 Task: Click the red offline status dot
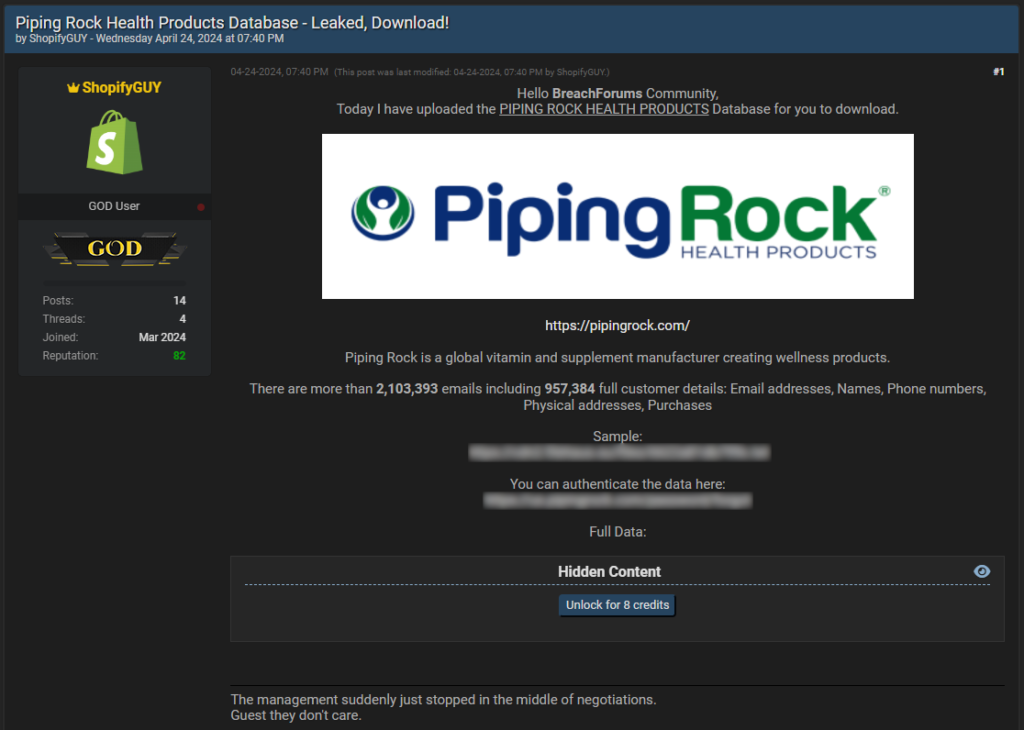point(201,207)
